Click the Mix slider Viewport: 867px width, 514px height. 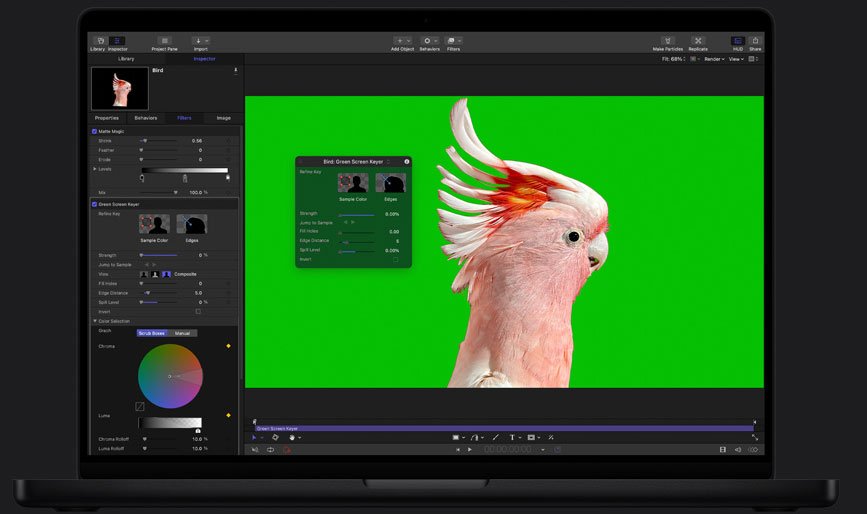coord(159,192)
